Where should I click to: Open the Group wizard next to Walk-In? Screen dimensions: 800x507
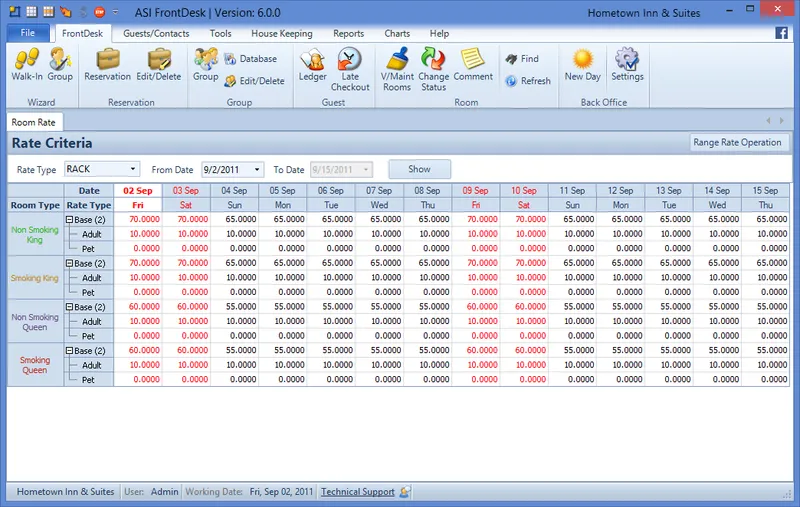pyautogui.click(x=60, y=64)
